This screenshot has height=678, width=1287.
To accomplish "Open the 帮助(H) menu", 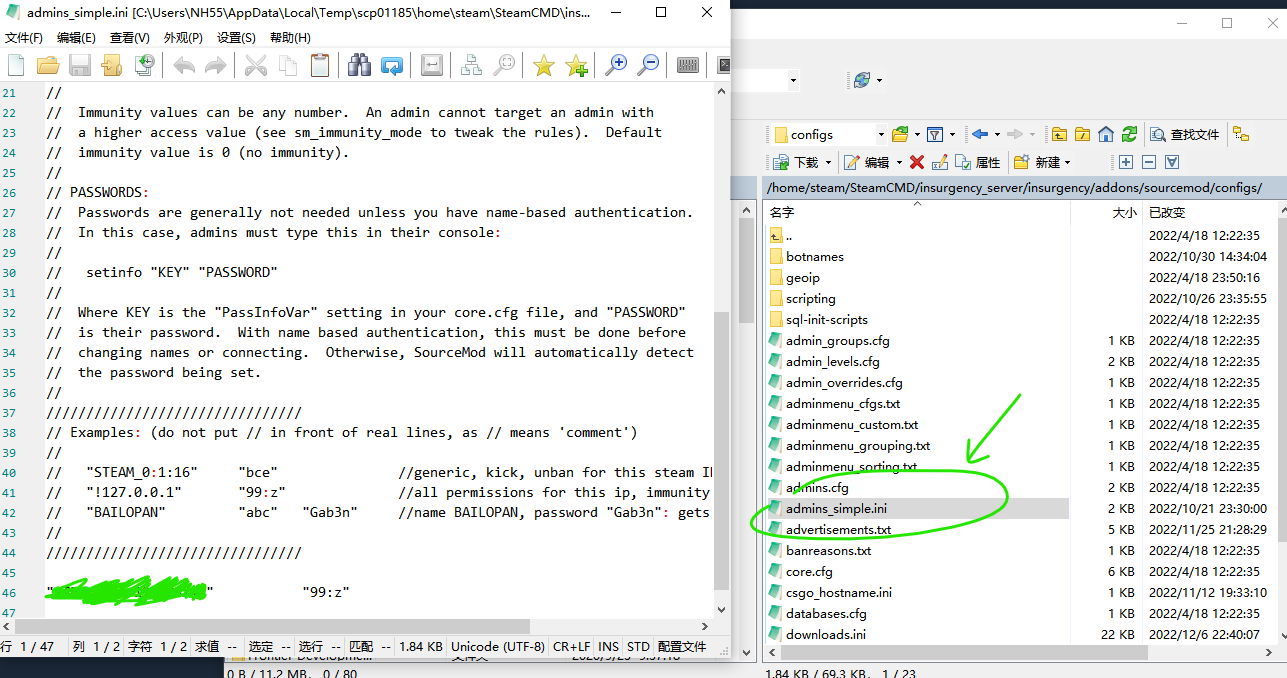I will [x=290, y=38].
